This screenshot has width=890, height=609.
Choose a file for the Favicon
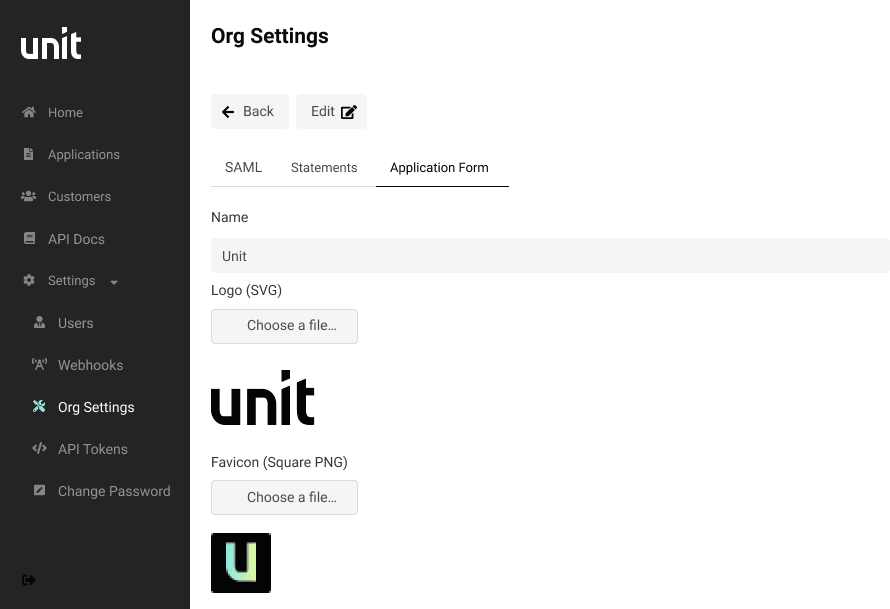pos(284,497)
